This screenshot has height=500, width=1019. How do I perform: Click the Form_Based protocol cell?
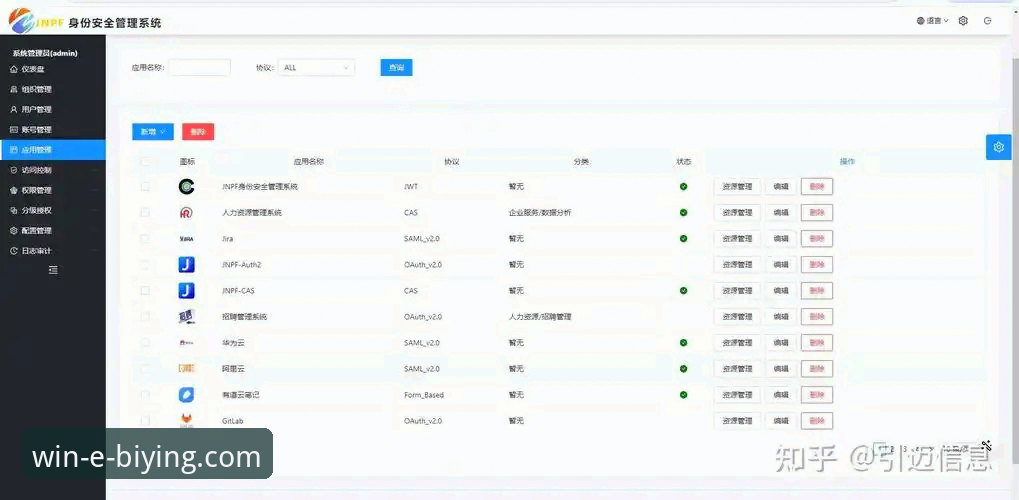coord(424,395)
